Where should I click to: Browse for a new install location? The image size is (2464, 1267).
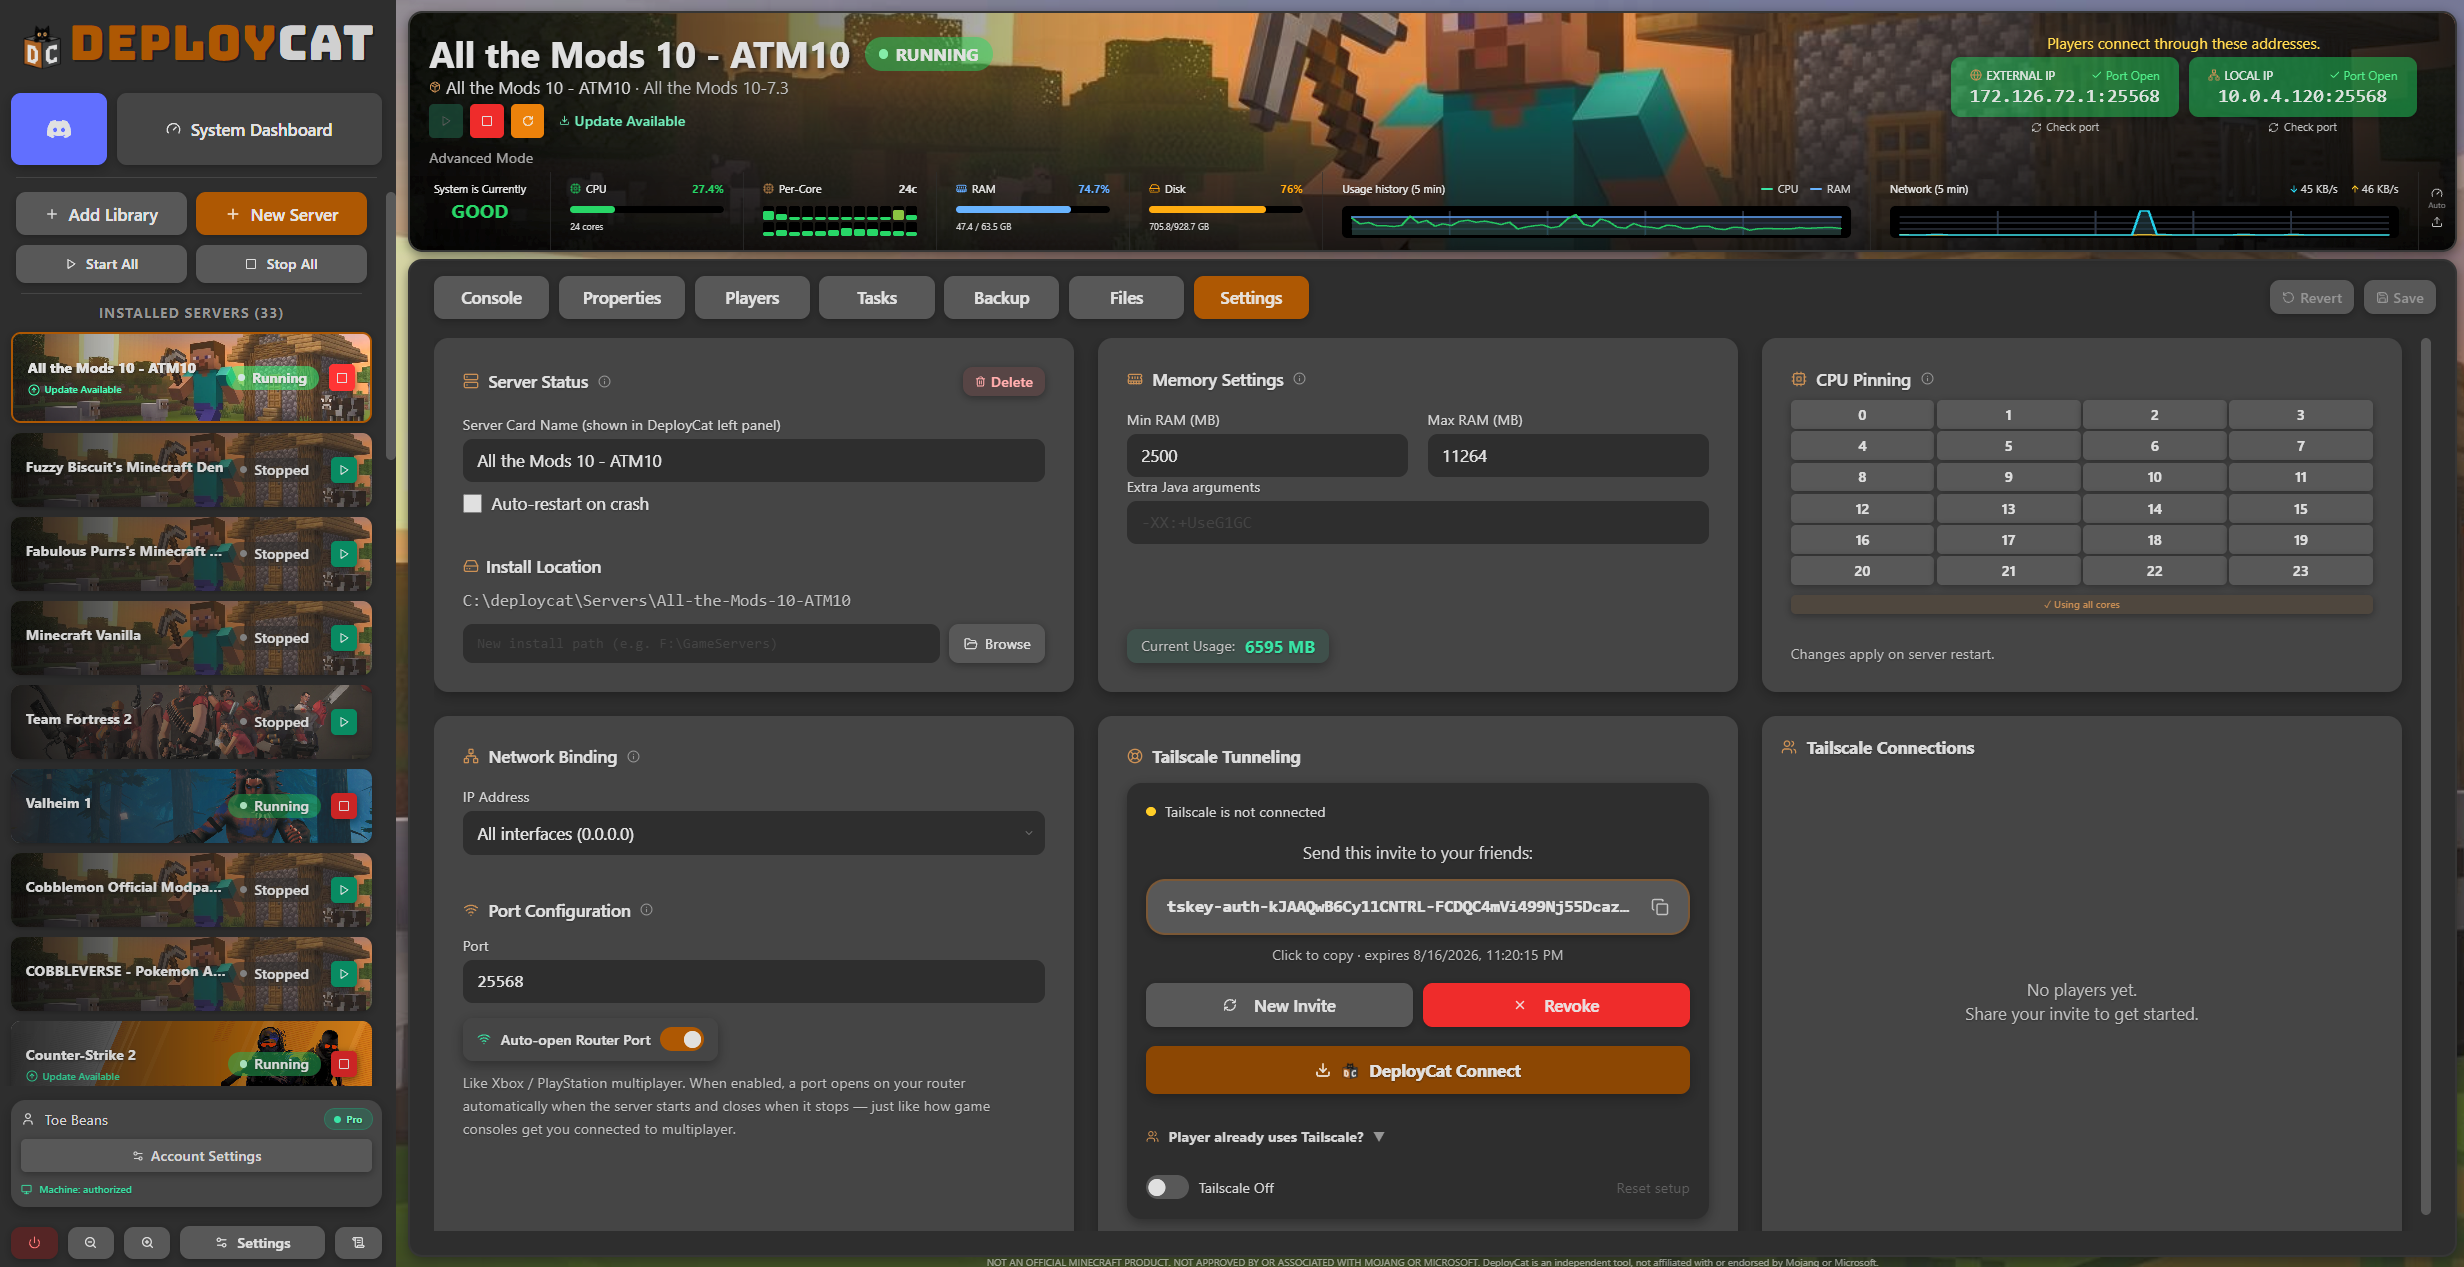[x=997, y=644]
